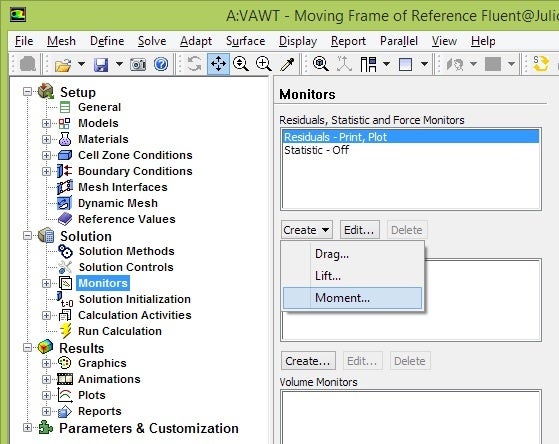Click the open folder toolbar icon
559x444 pixels.
pyautogui.click(x=63, y=65)
